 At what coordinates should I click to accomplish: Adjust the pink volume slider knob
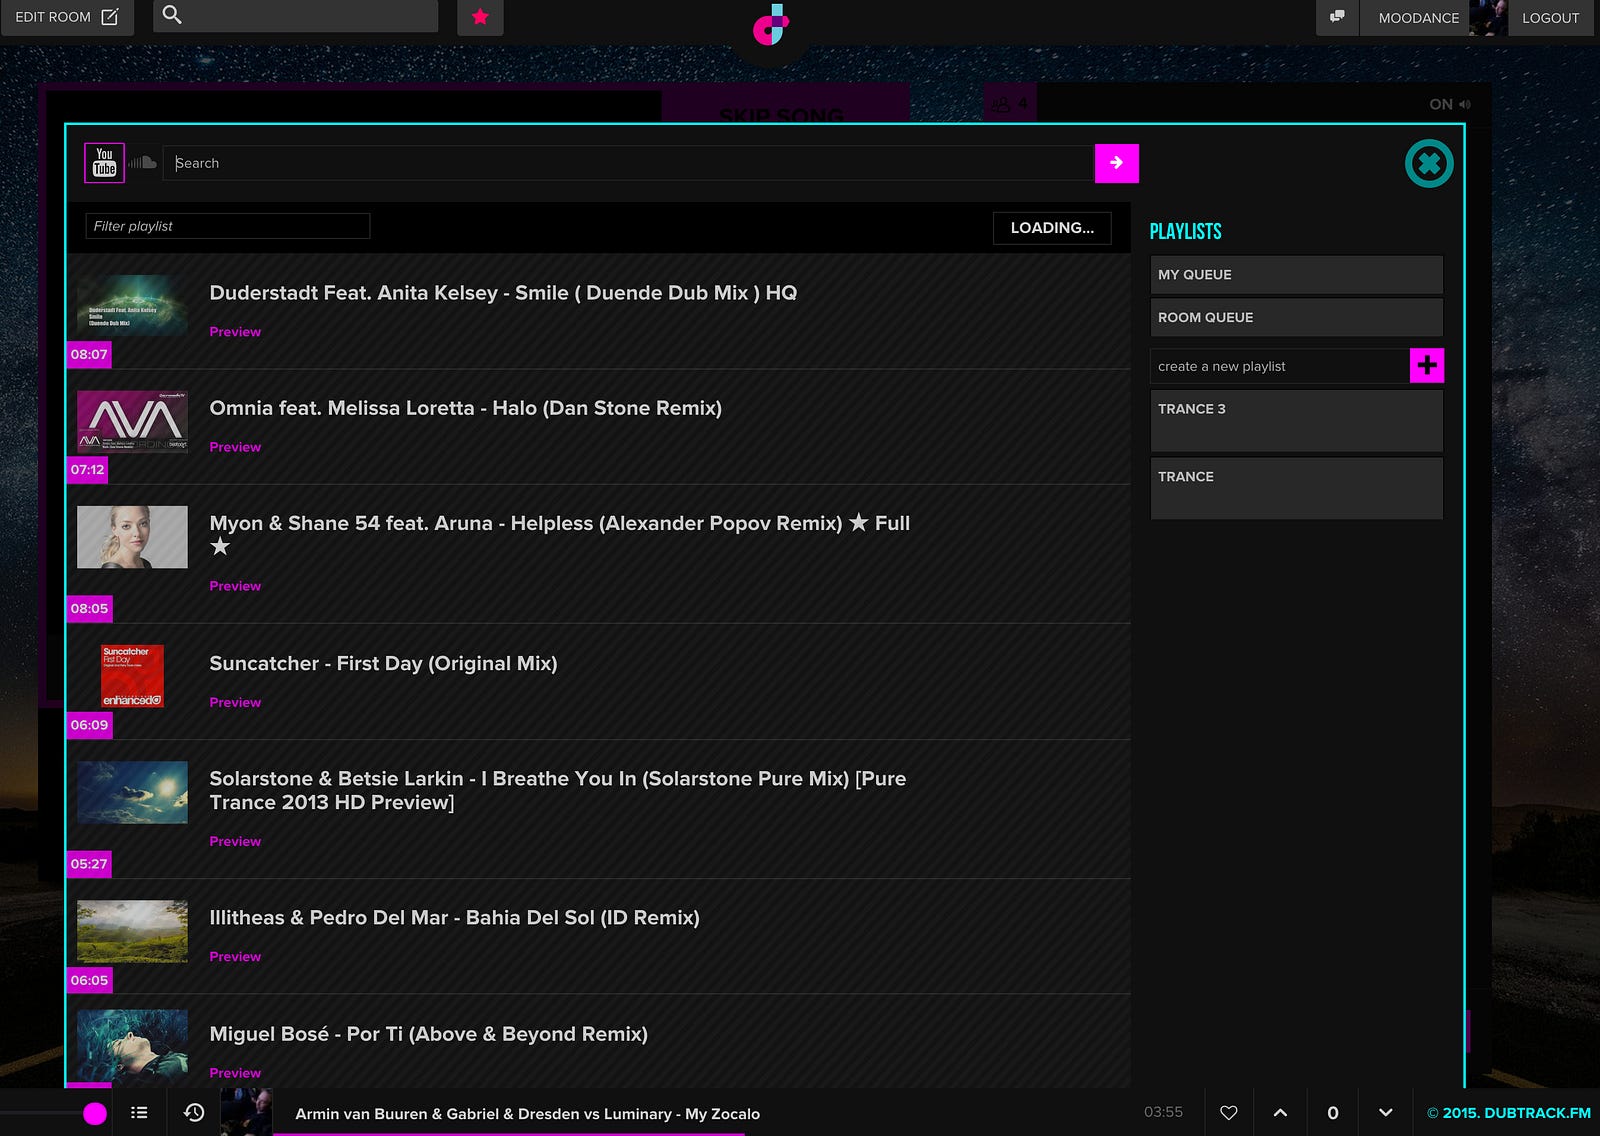tap(95, 1113)
